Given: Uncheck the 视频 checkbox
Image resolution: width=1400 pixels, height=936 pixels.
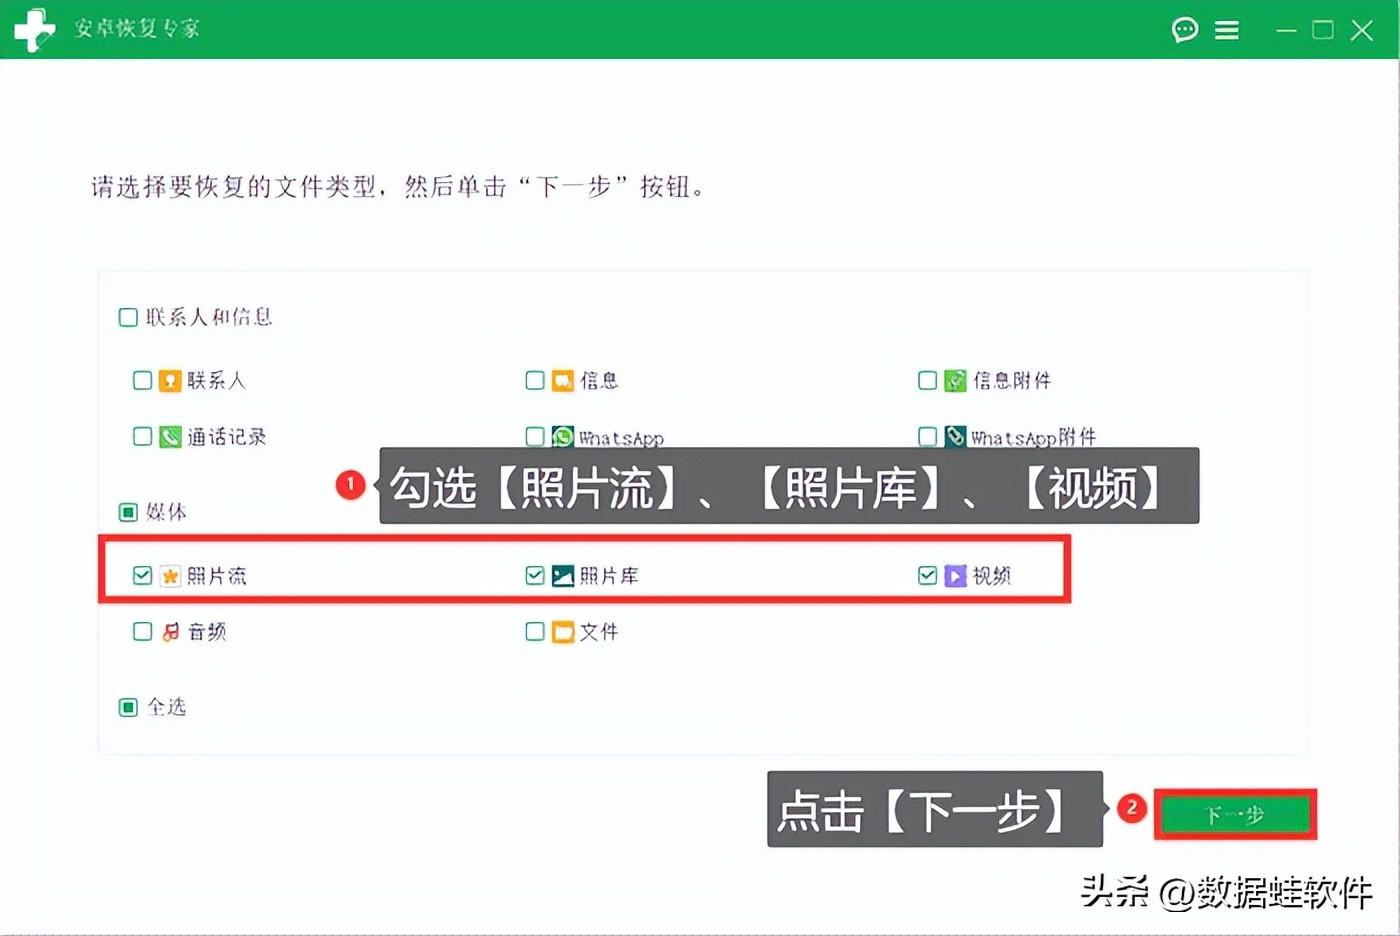Looking at the screenshot, I should (927, 576).
